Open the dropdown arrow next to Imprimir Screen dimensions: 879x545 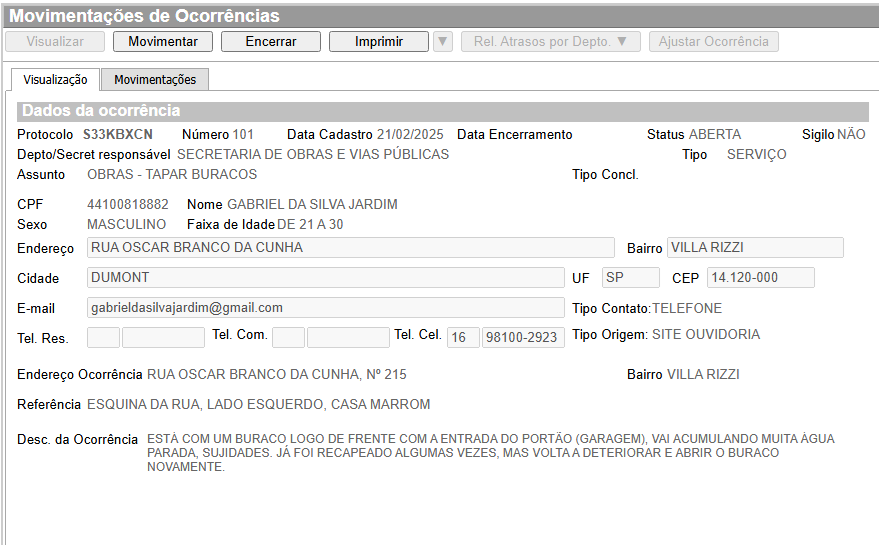click(x=443, y=42)
